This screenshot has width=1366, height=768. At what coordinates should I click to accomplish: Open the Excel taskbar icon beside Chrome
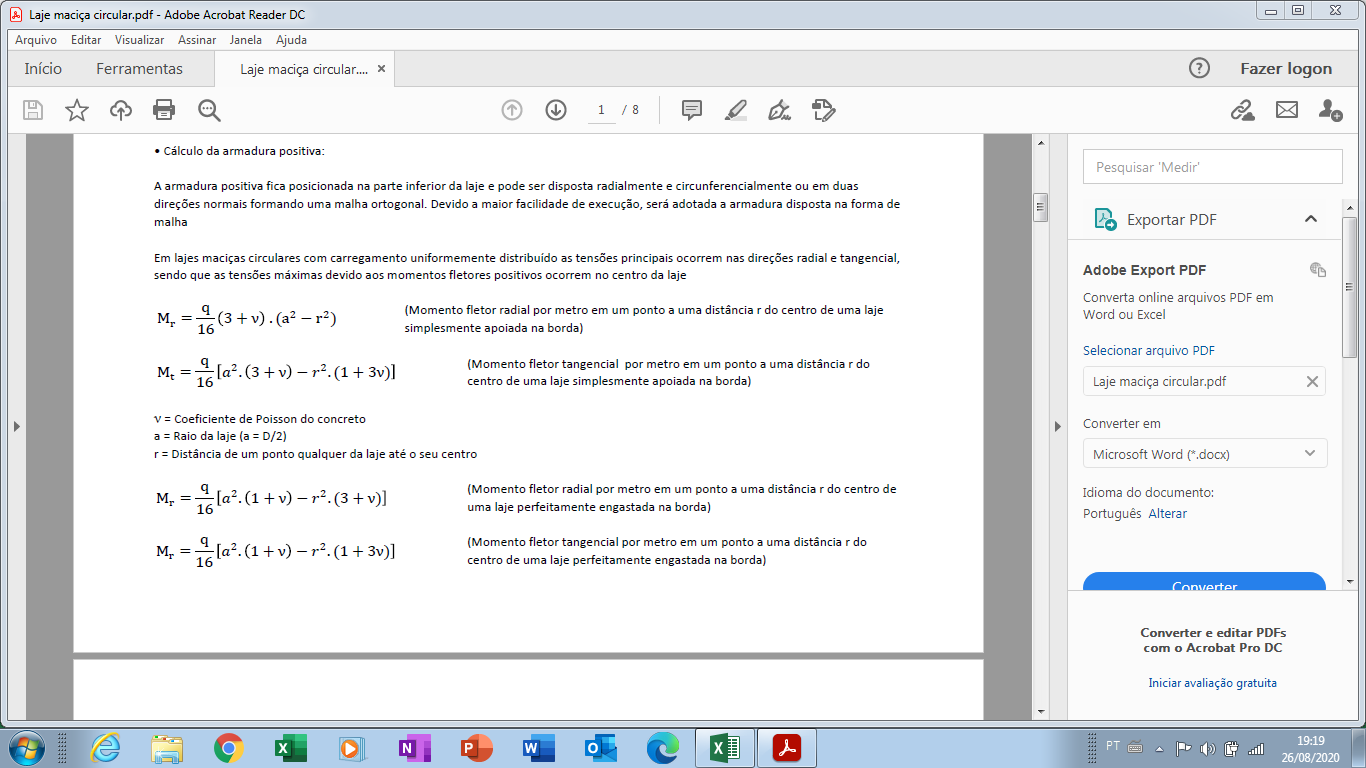[x=291, y=747]
